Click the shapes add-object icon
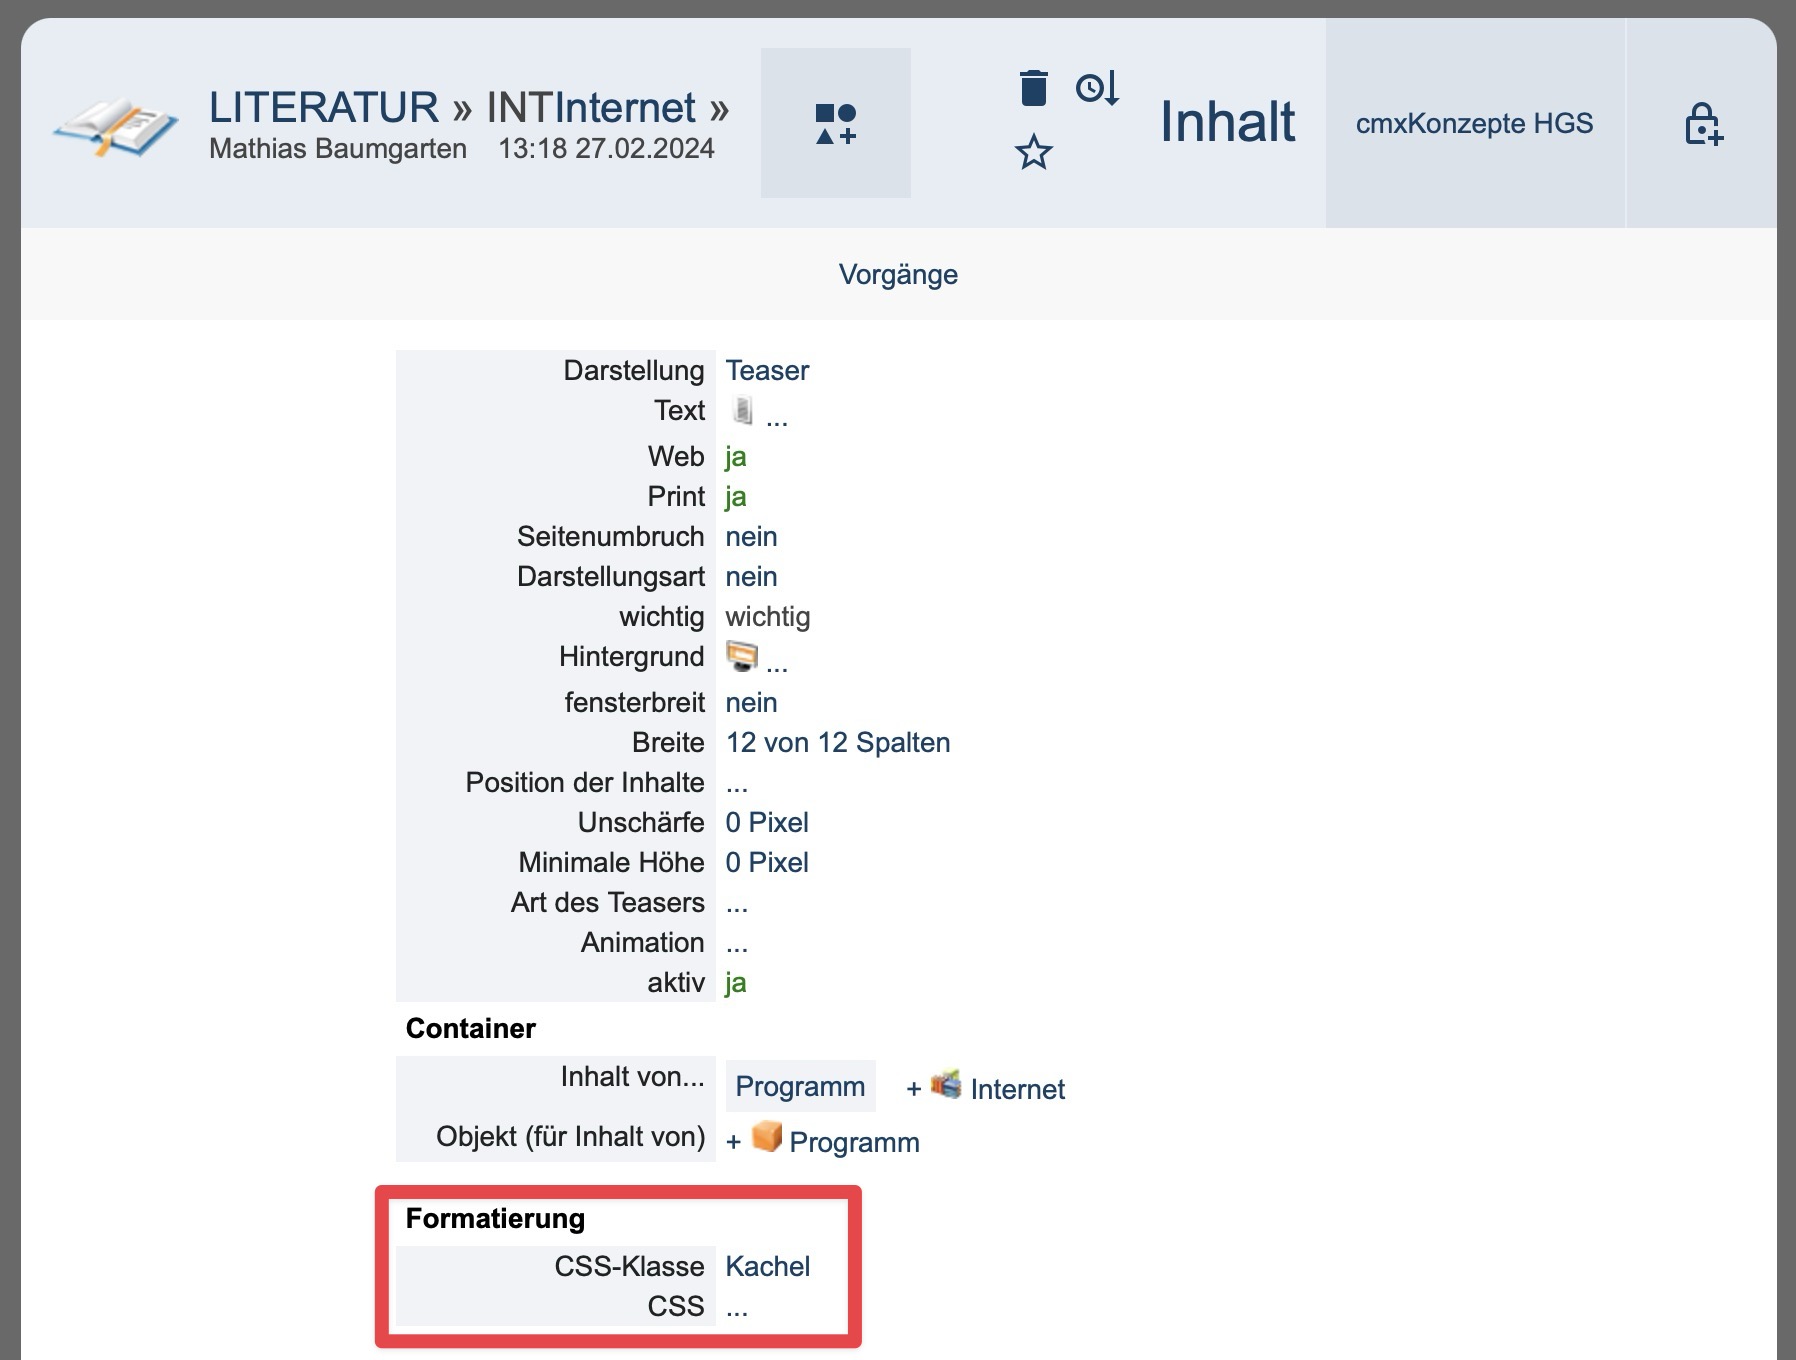Screen dimensions: 1796x1360 coord(835,123)
